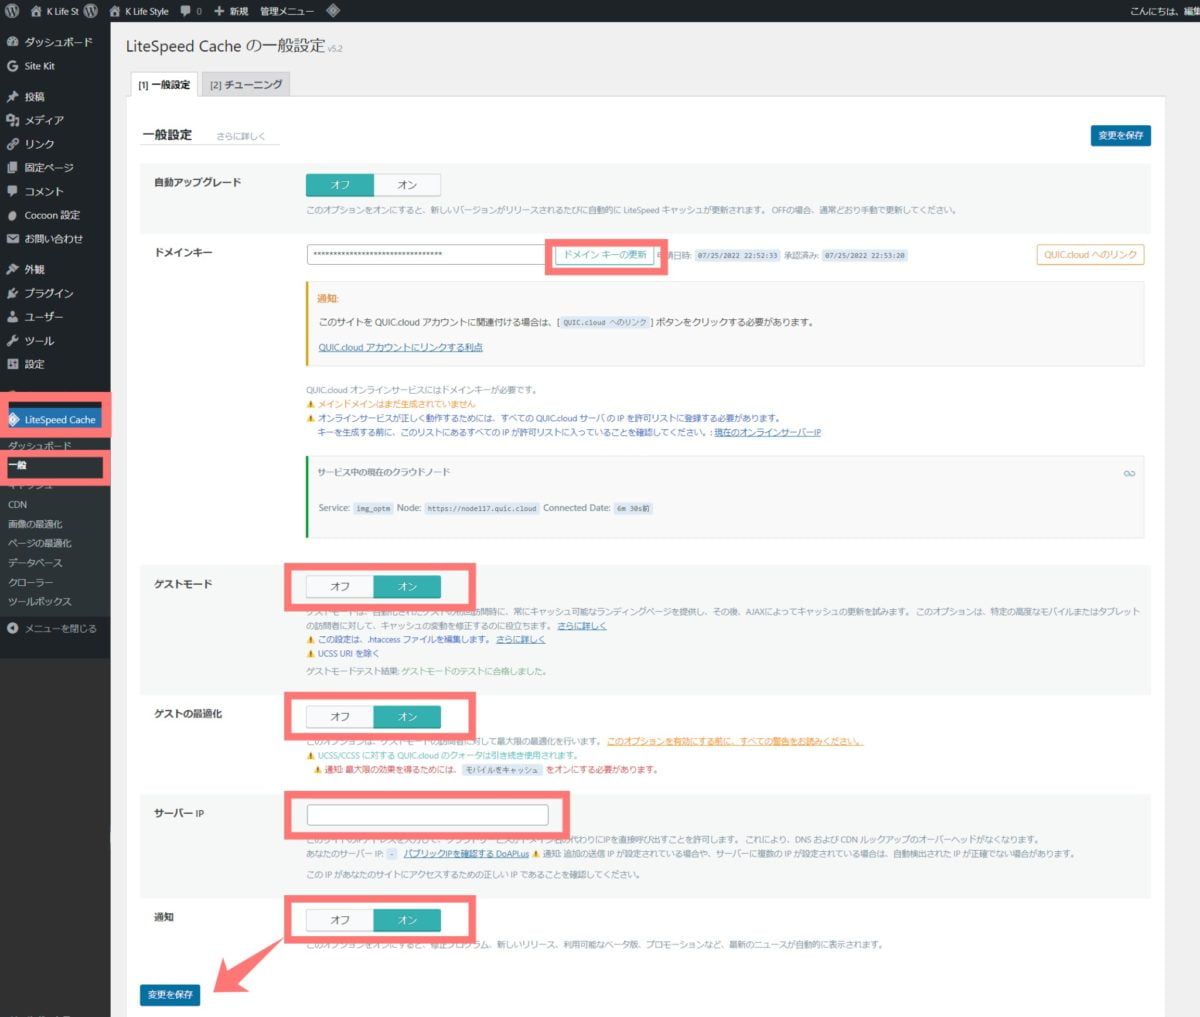The height and width of the screenshot is (1017, 1200).
Task: Turn 自動アップグレード to オン
Action: (407, 185)
